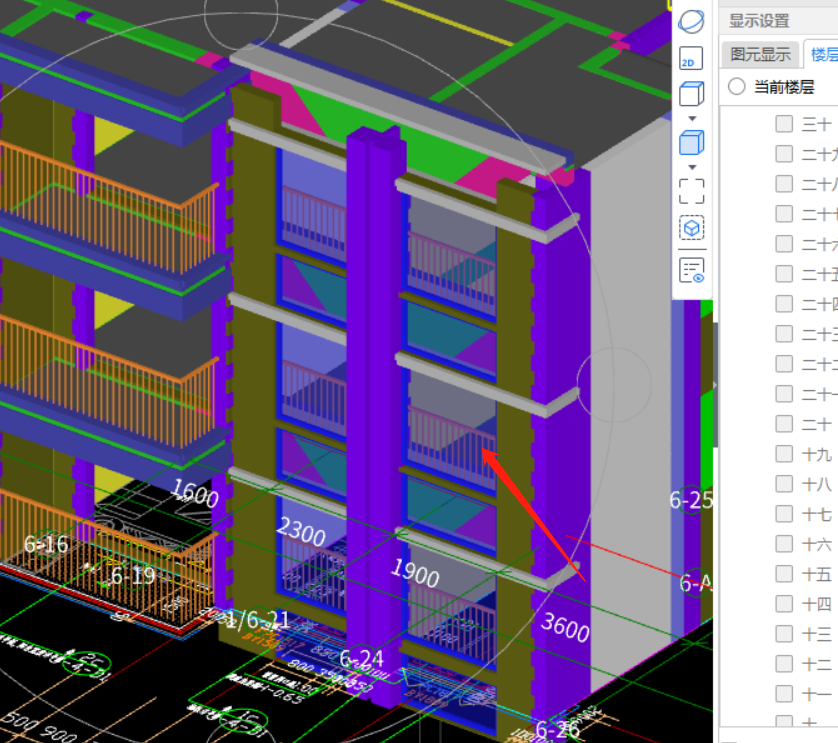The height and width of the screenshot is (743, 838).
Task: Click the dashed-box cube local 3D icon
Action: (692, 228)
